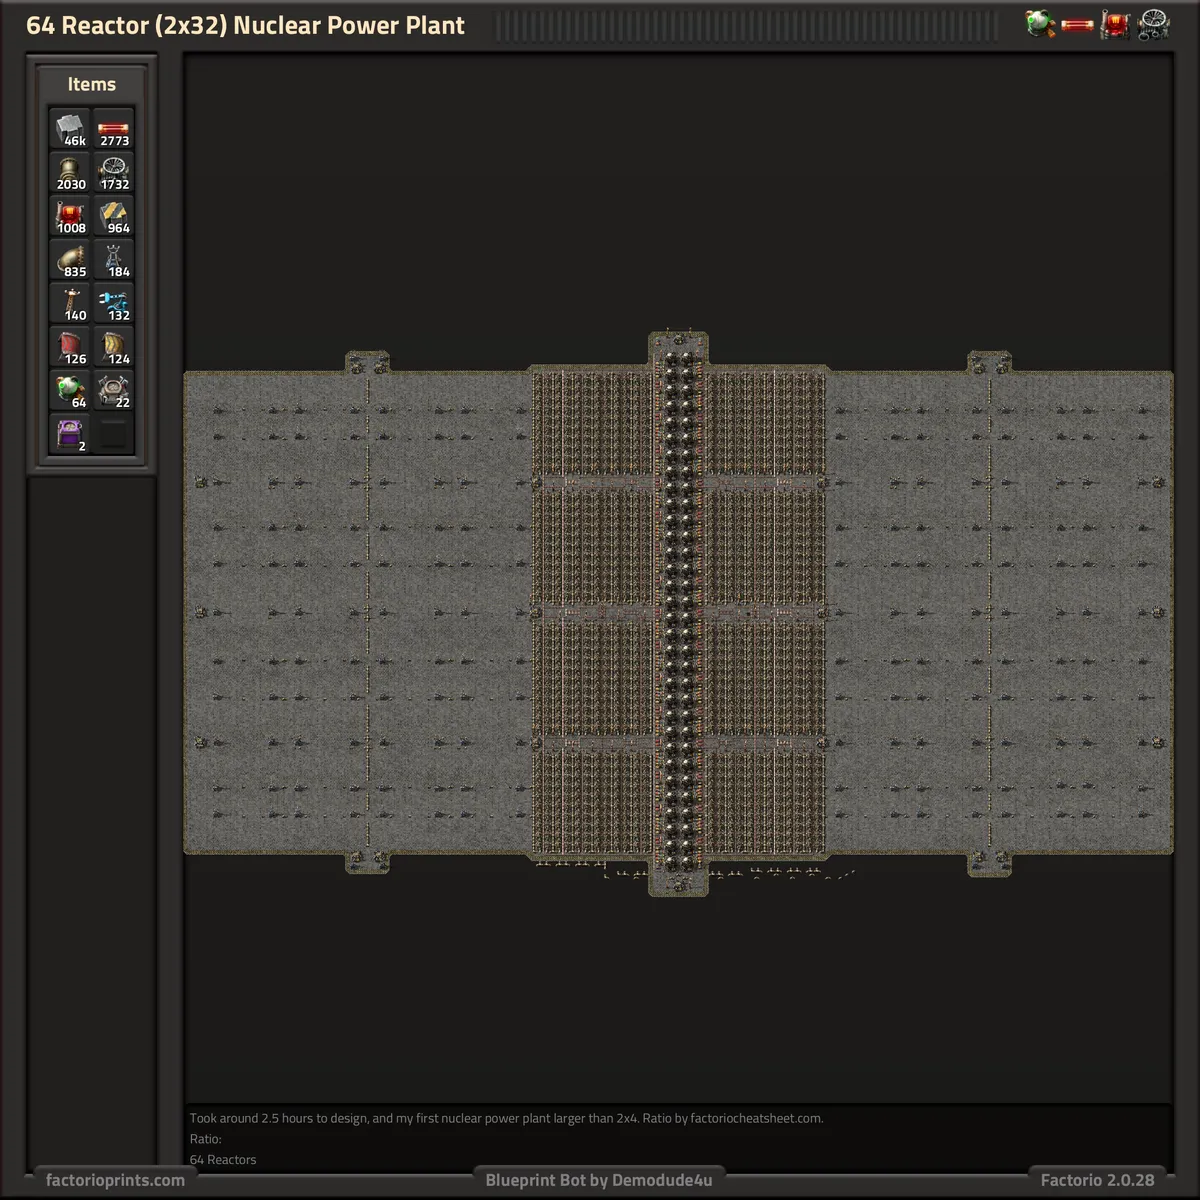Screen dimensions: 1200x1200
Task: Select the yellow item showing count 124
Action: tap(114, 347)
